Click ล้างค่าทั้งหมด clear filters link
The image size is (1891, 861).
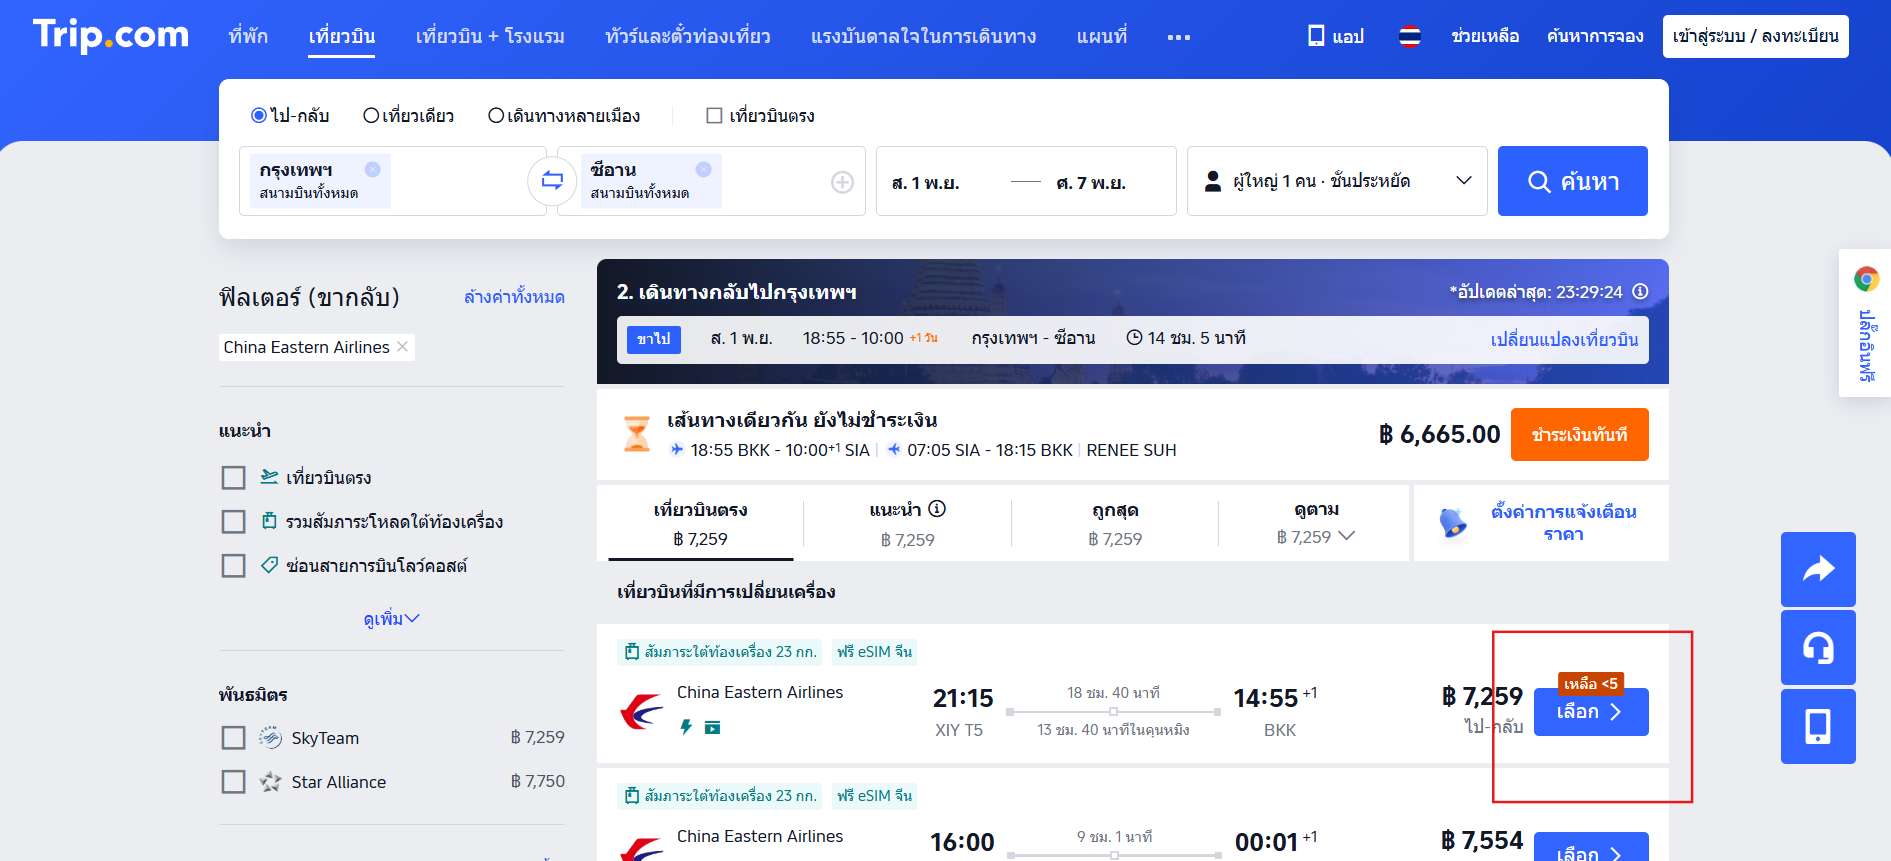tap(514, 297)
